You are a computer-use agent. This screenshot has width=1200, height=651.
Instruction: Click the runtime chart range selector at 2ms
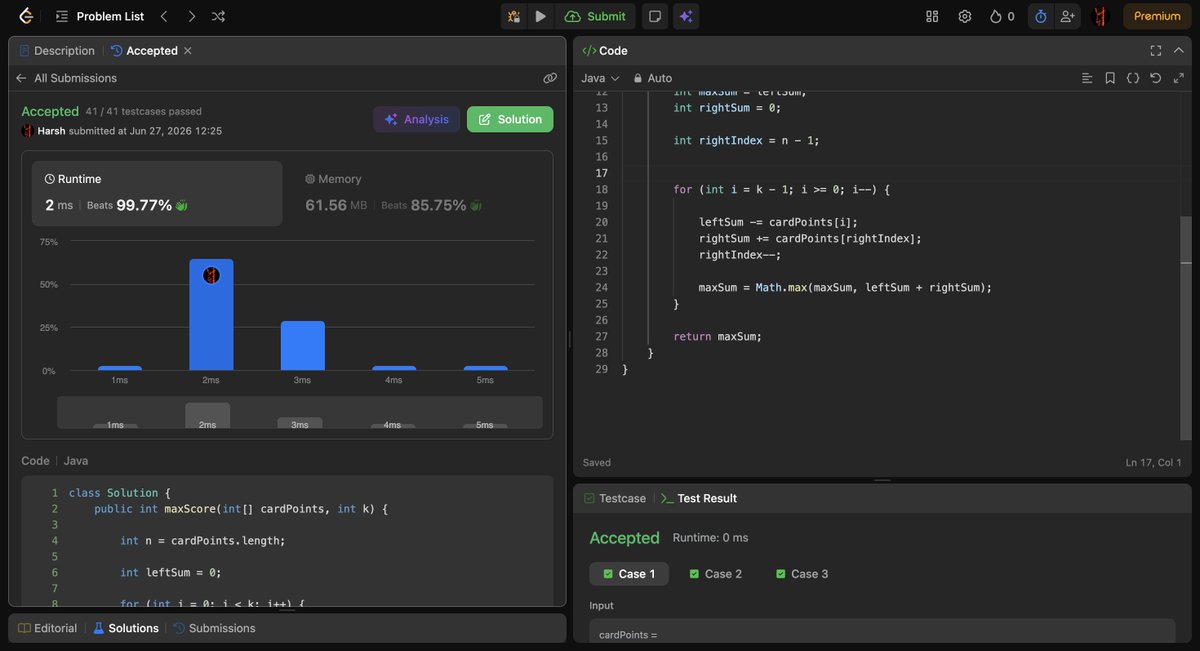(207, 415)
